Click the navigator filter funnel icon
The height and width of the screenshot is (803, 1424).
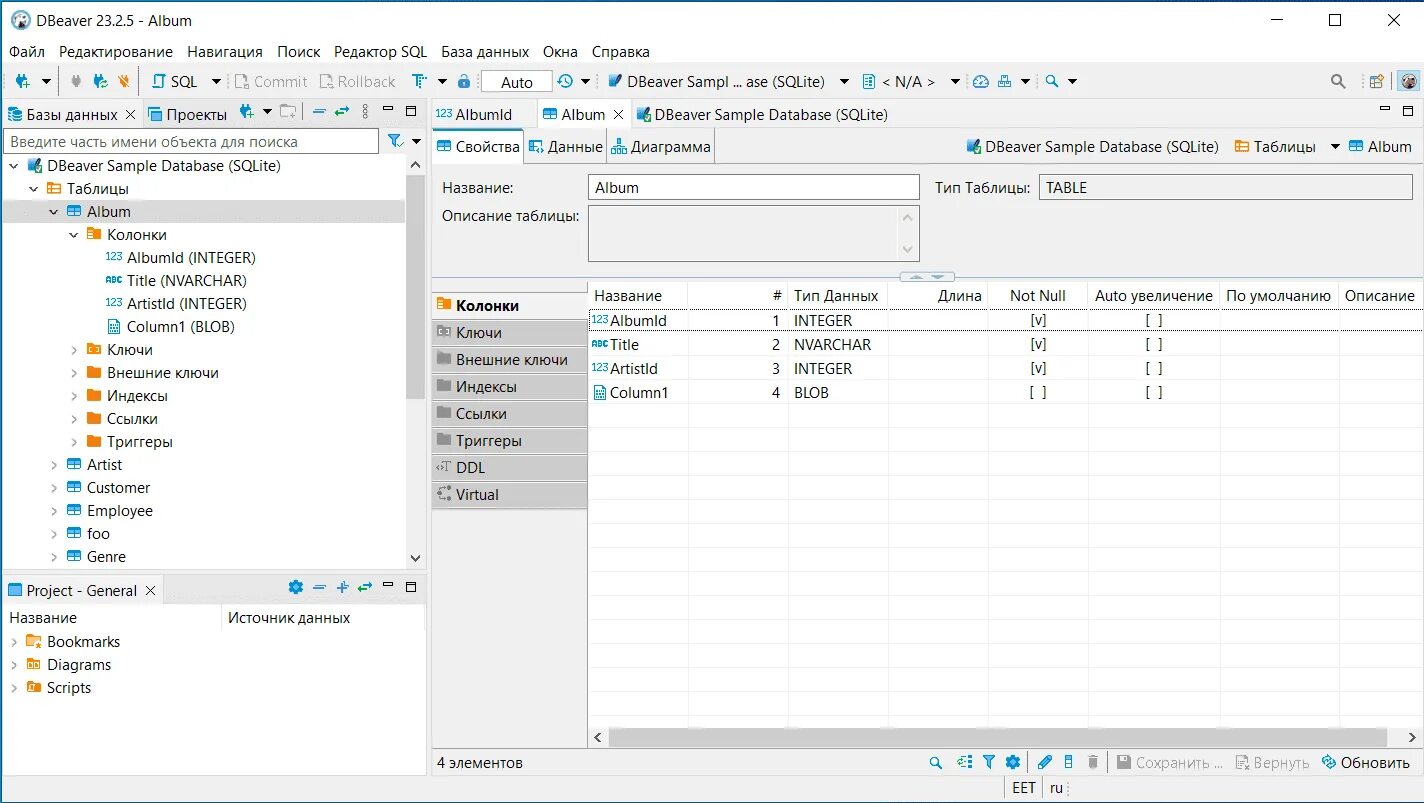click(395, 141)
